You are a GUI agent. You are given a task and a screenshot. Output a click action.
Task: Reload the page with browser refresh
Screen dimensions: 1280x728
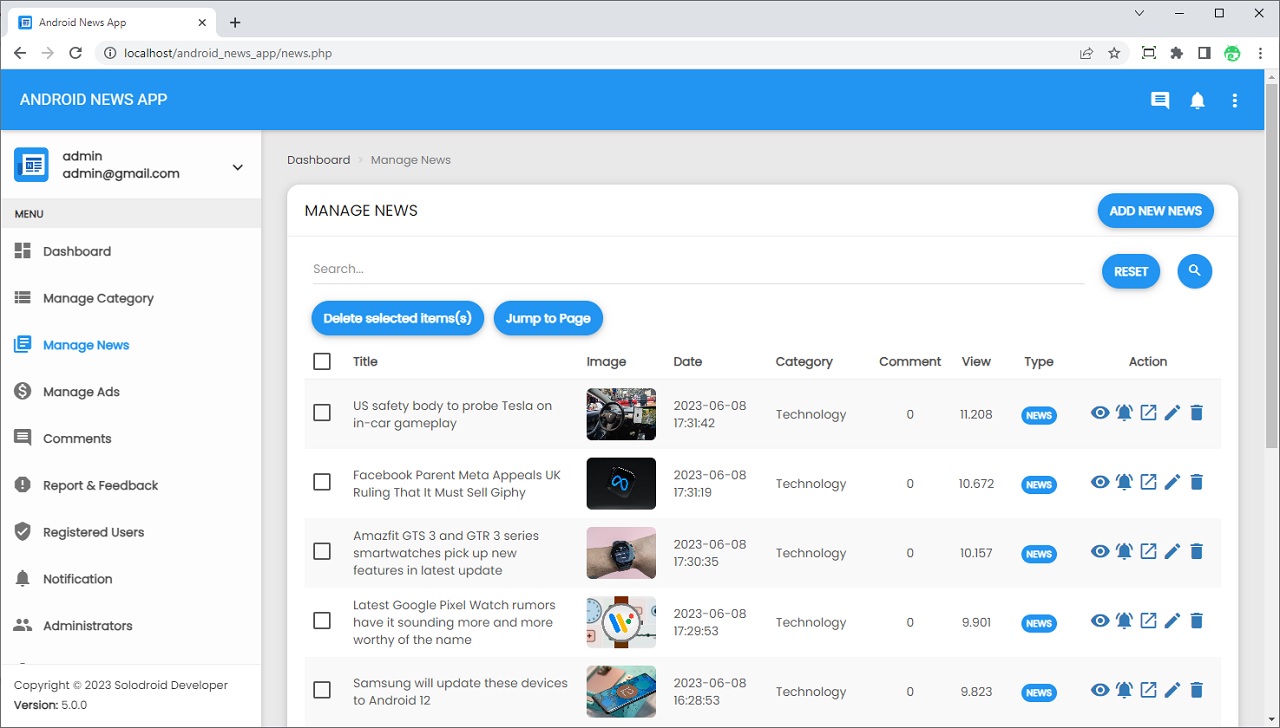[75, 53]
